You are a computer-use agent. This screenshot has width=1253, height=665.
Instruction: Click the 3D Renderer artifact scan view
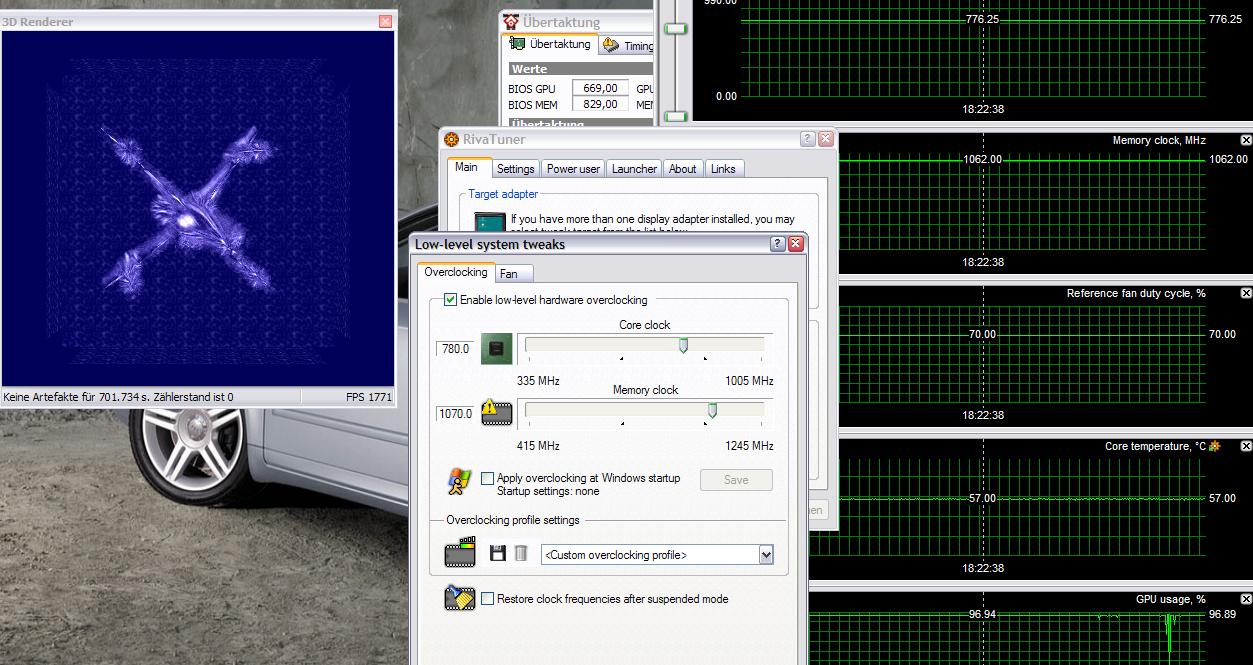pos(199,209)
